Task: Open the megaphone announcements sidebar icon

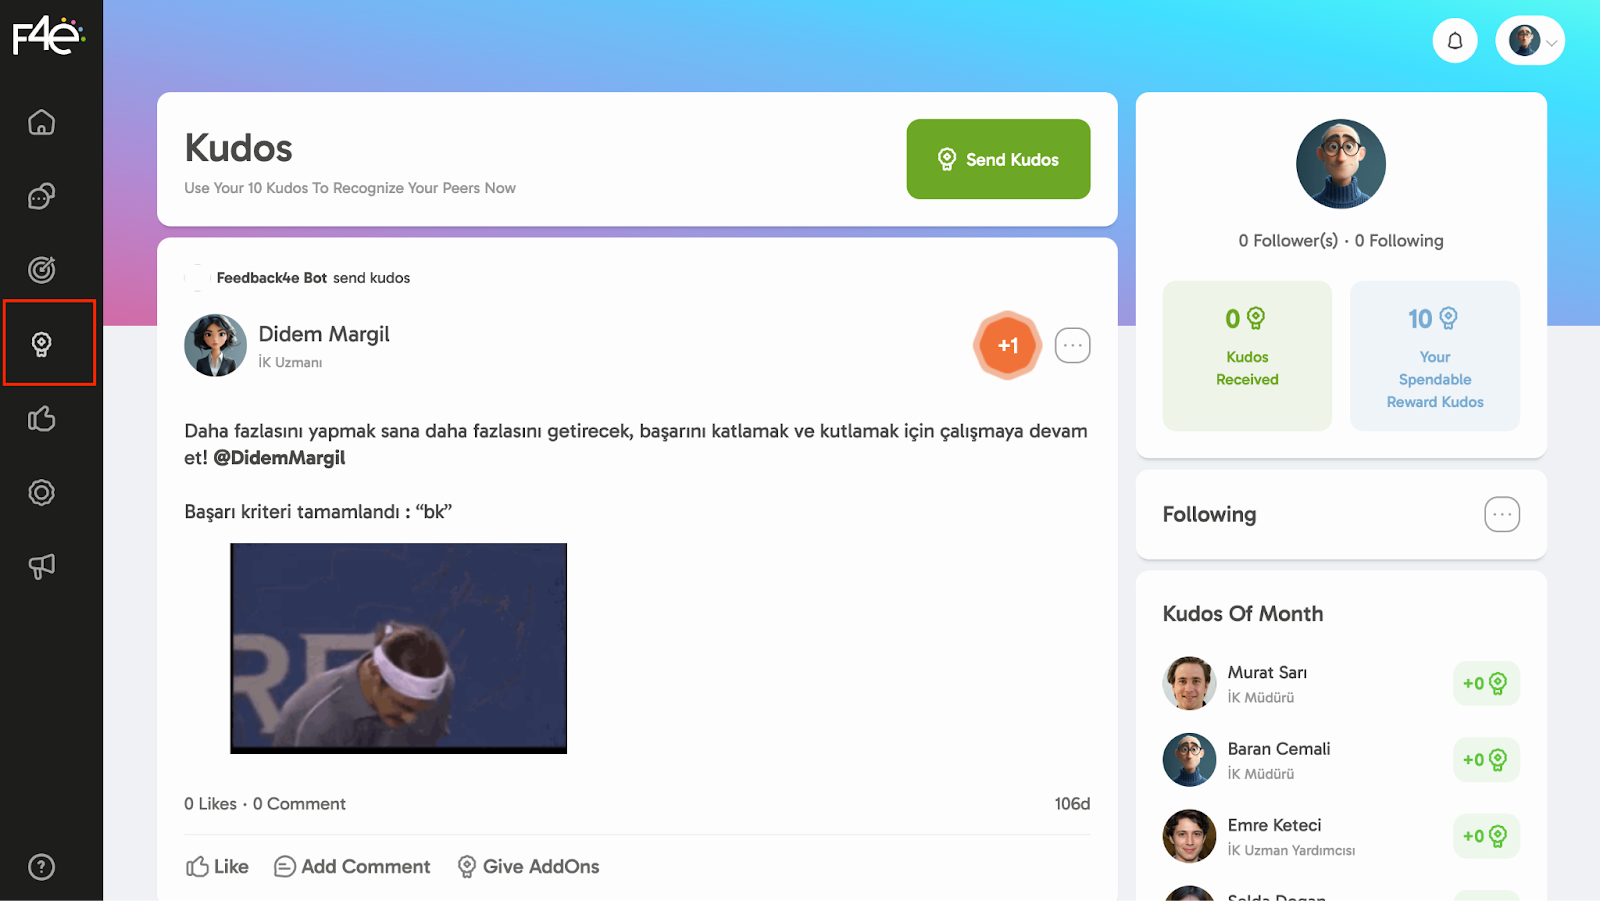Action: point(41,566)
